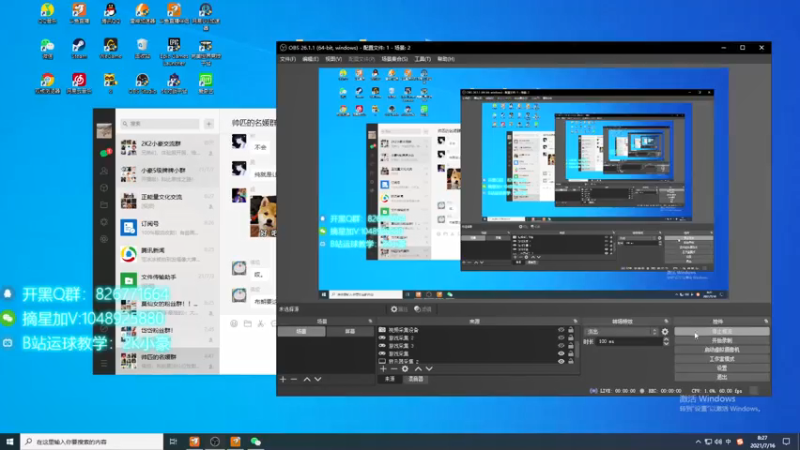Open the WeChat menu hamburger icon
The width and height of the screenshot is (800, 450).
click(x=104, y=363)
